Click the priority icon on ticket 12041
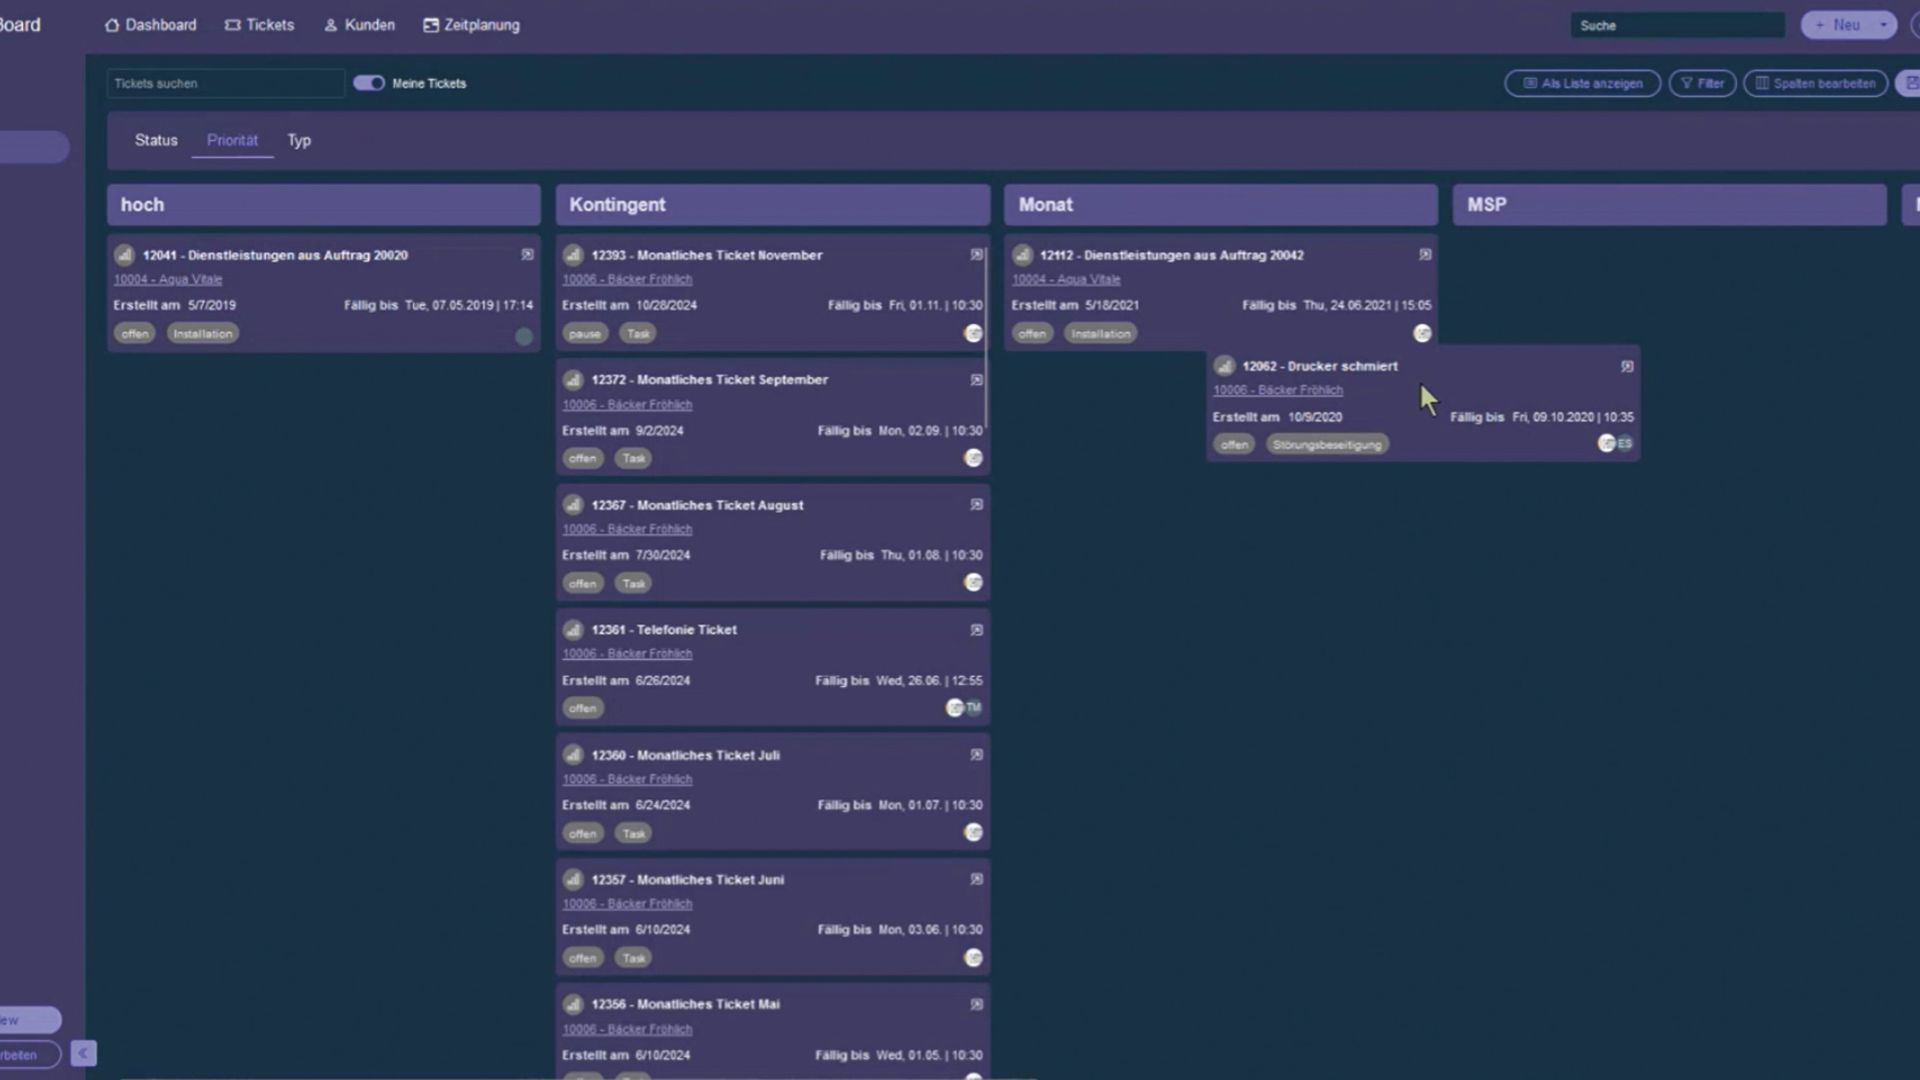This screenshot has height=1080, width=1920. pyautogui.click(x=124, y=255)
